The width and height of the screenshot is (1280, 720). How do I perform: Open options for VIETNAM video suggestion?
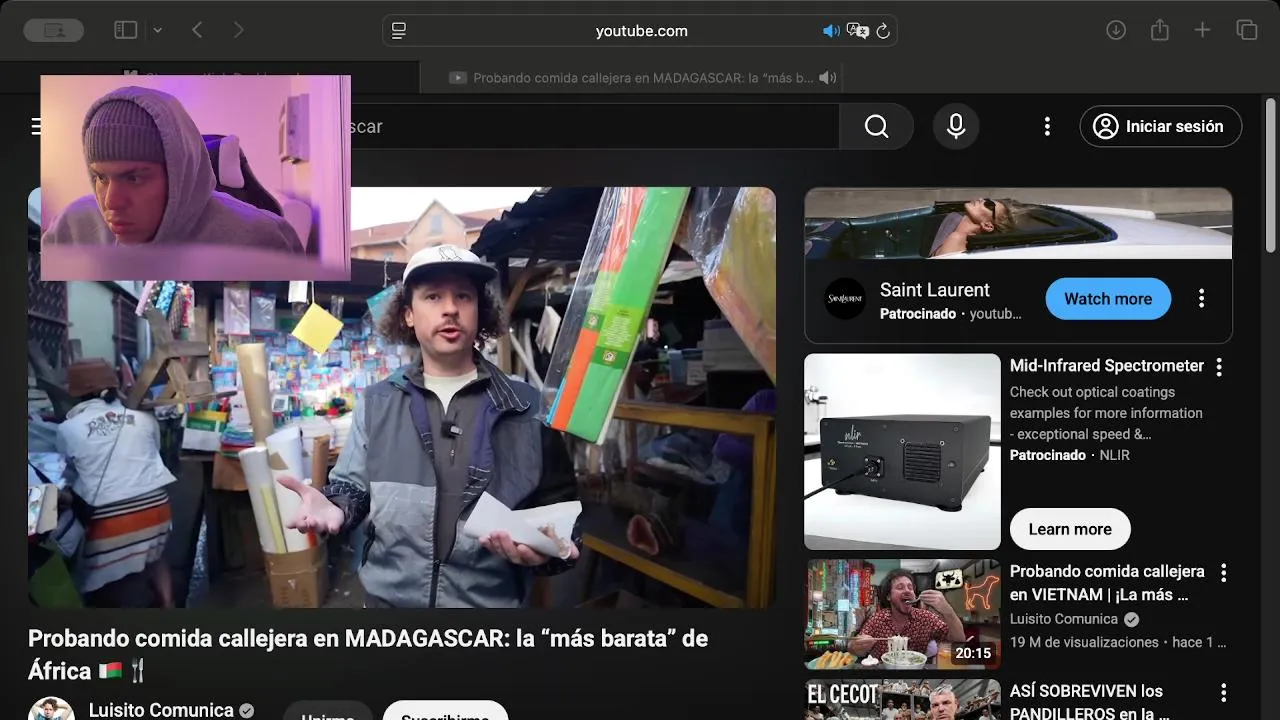[x=1223, y=572]
